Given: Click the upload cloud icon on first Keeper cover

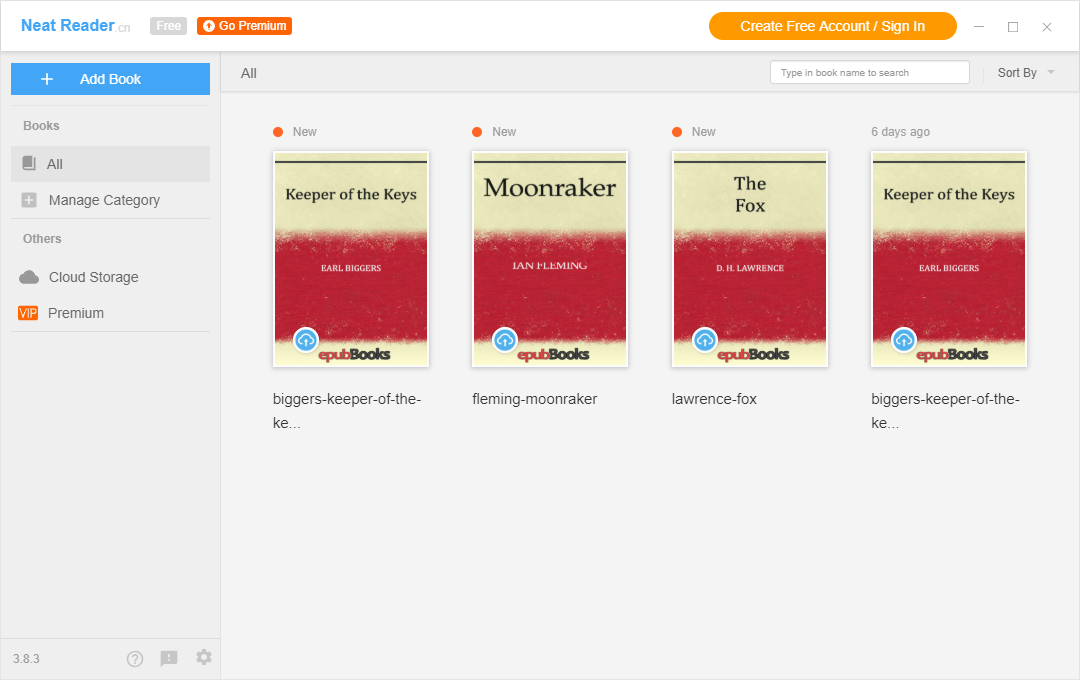Looking at the screenshot, I should [x=306, y=340].
